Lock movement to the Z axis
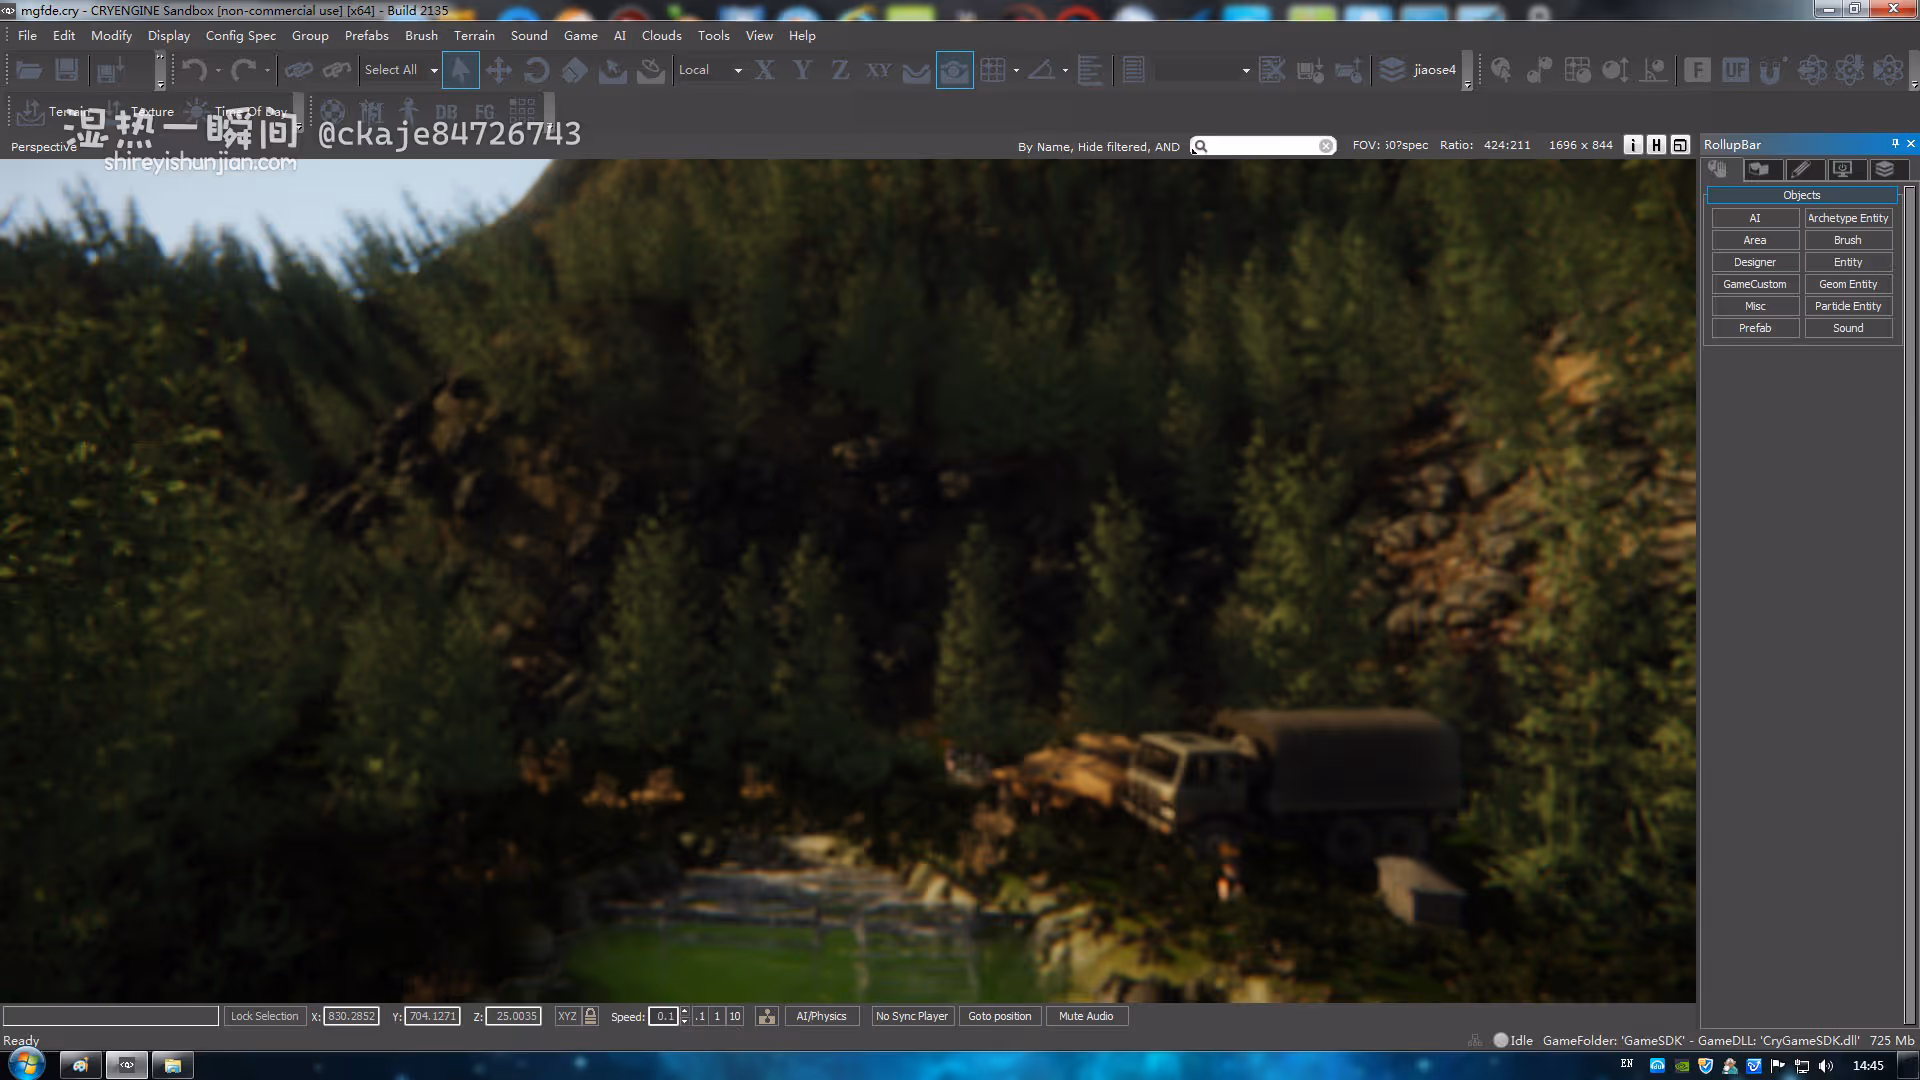This screenshot has width=1920, height=1080. [840, 70]
